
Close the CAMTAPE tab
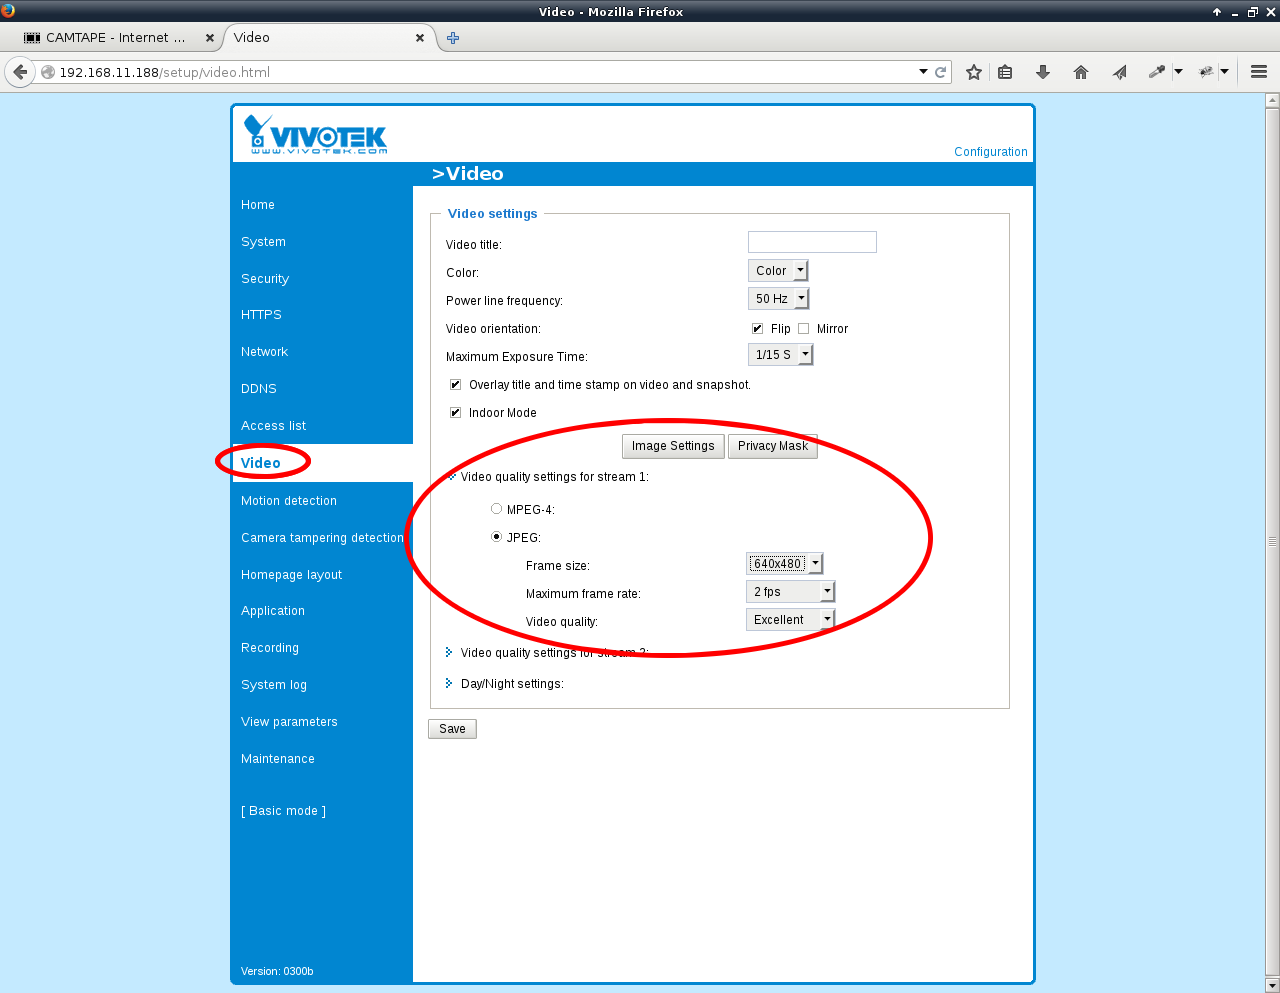pos(209,38)
